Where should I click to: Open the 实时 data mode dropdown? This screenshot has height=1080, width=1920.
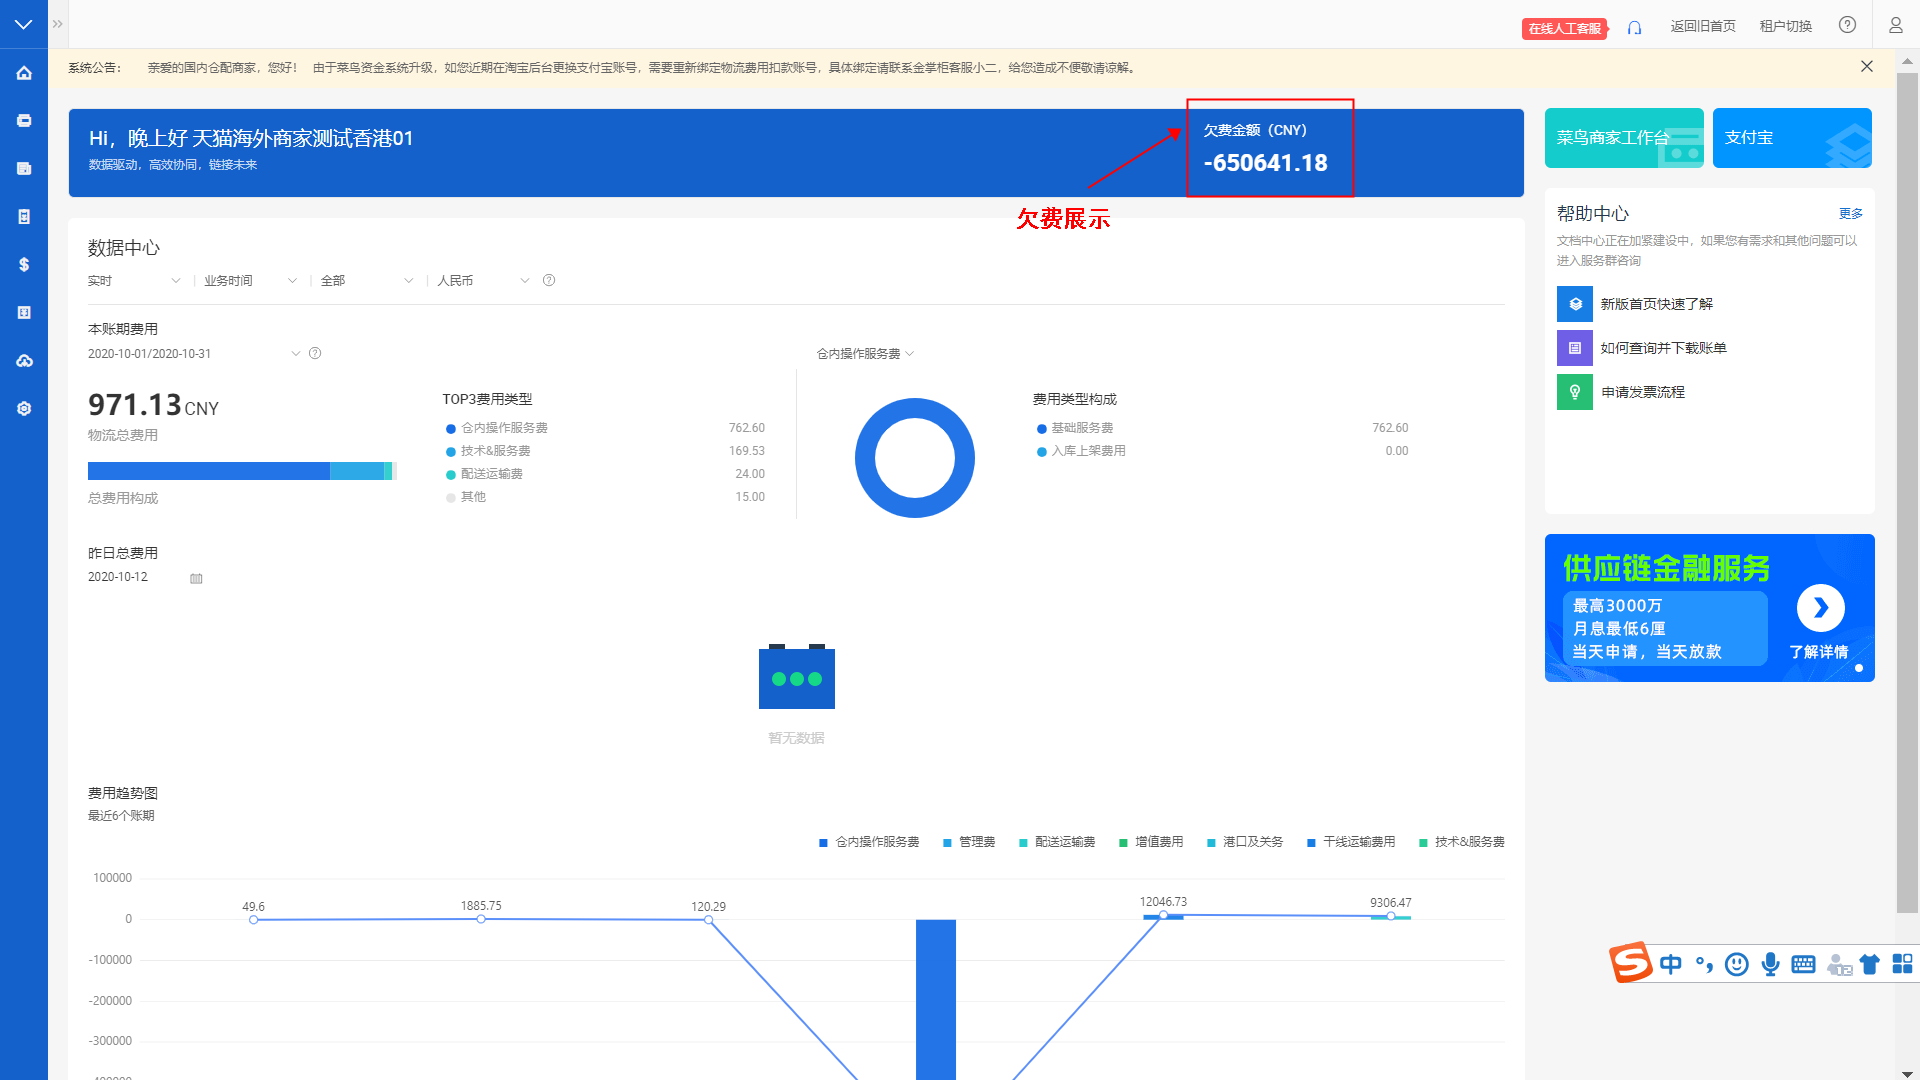tap(135, 281)
